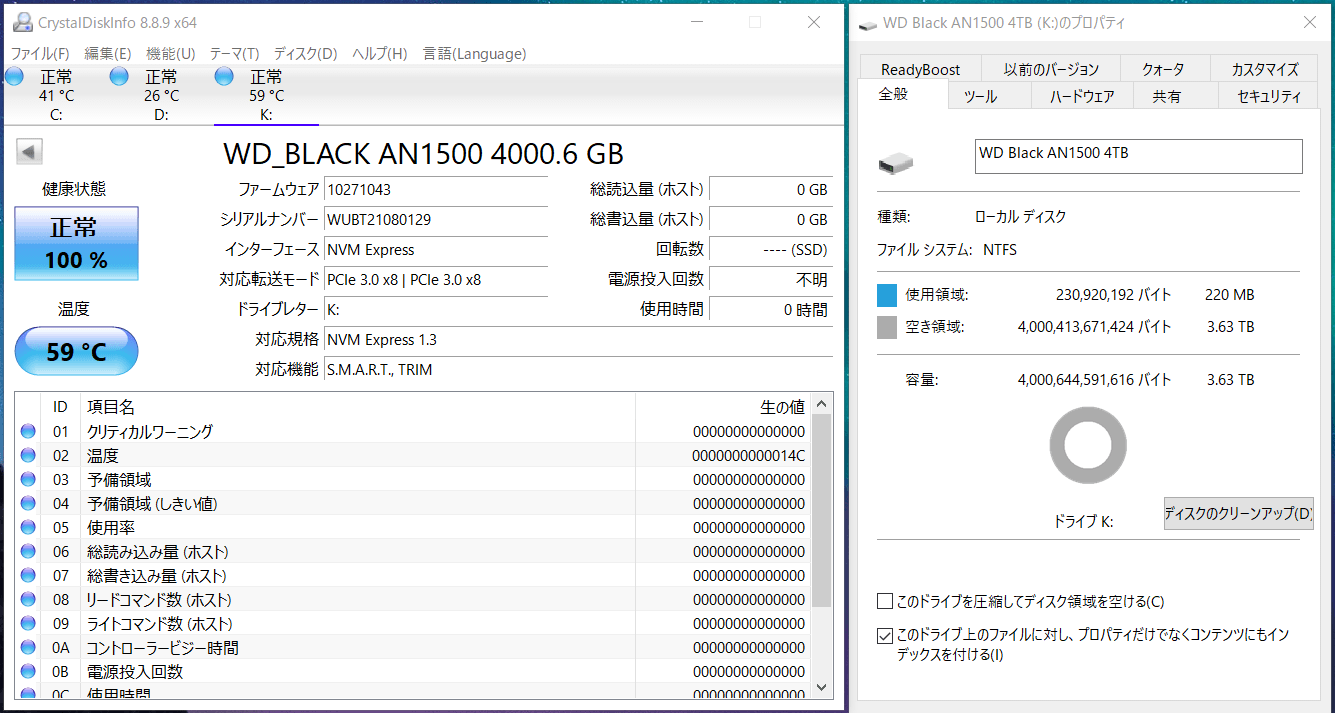Click status dot for ID 07 総書き込み量
Viewport: 1335px width, 713px height.
point(28,576)
